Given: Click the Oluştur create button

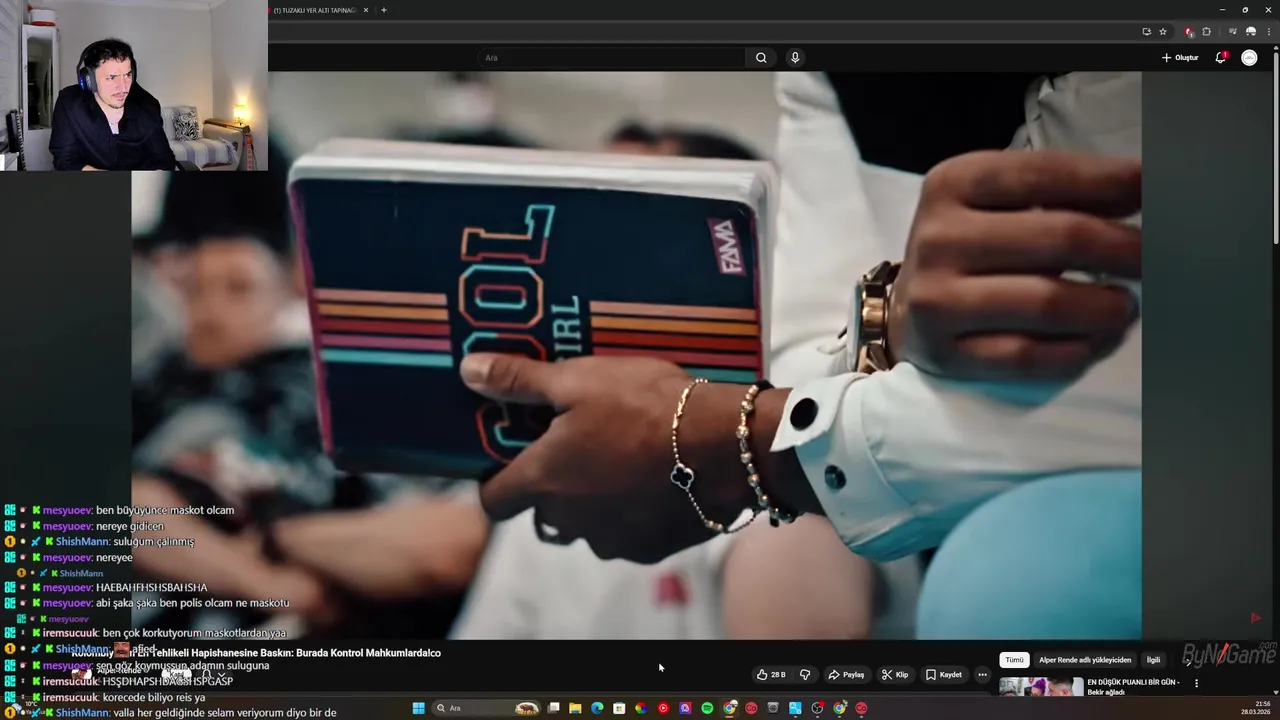Looking at the screenshot, I should pyautogui.click(x=1180, y=58).
